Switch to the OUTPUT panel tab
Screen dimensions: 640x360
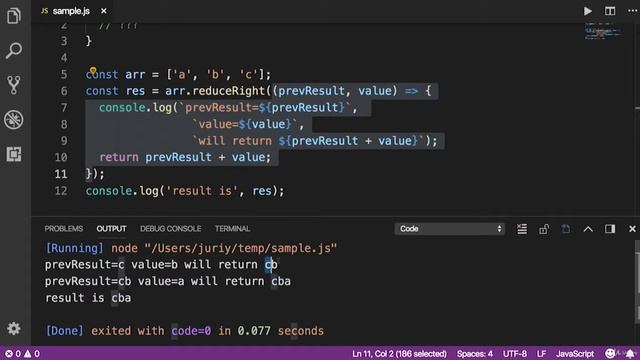point(111,229)
